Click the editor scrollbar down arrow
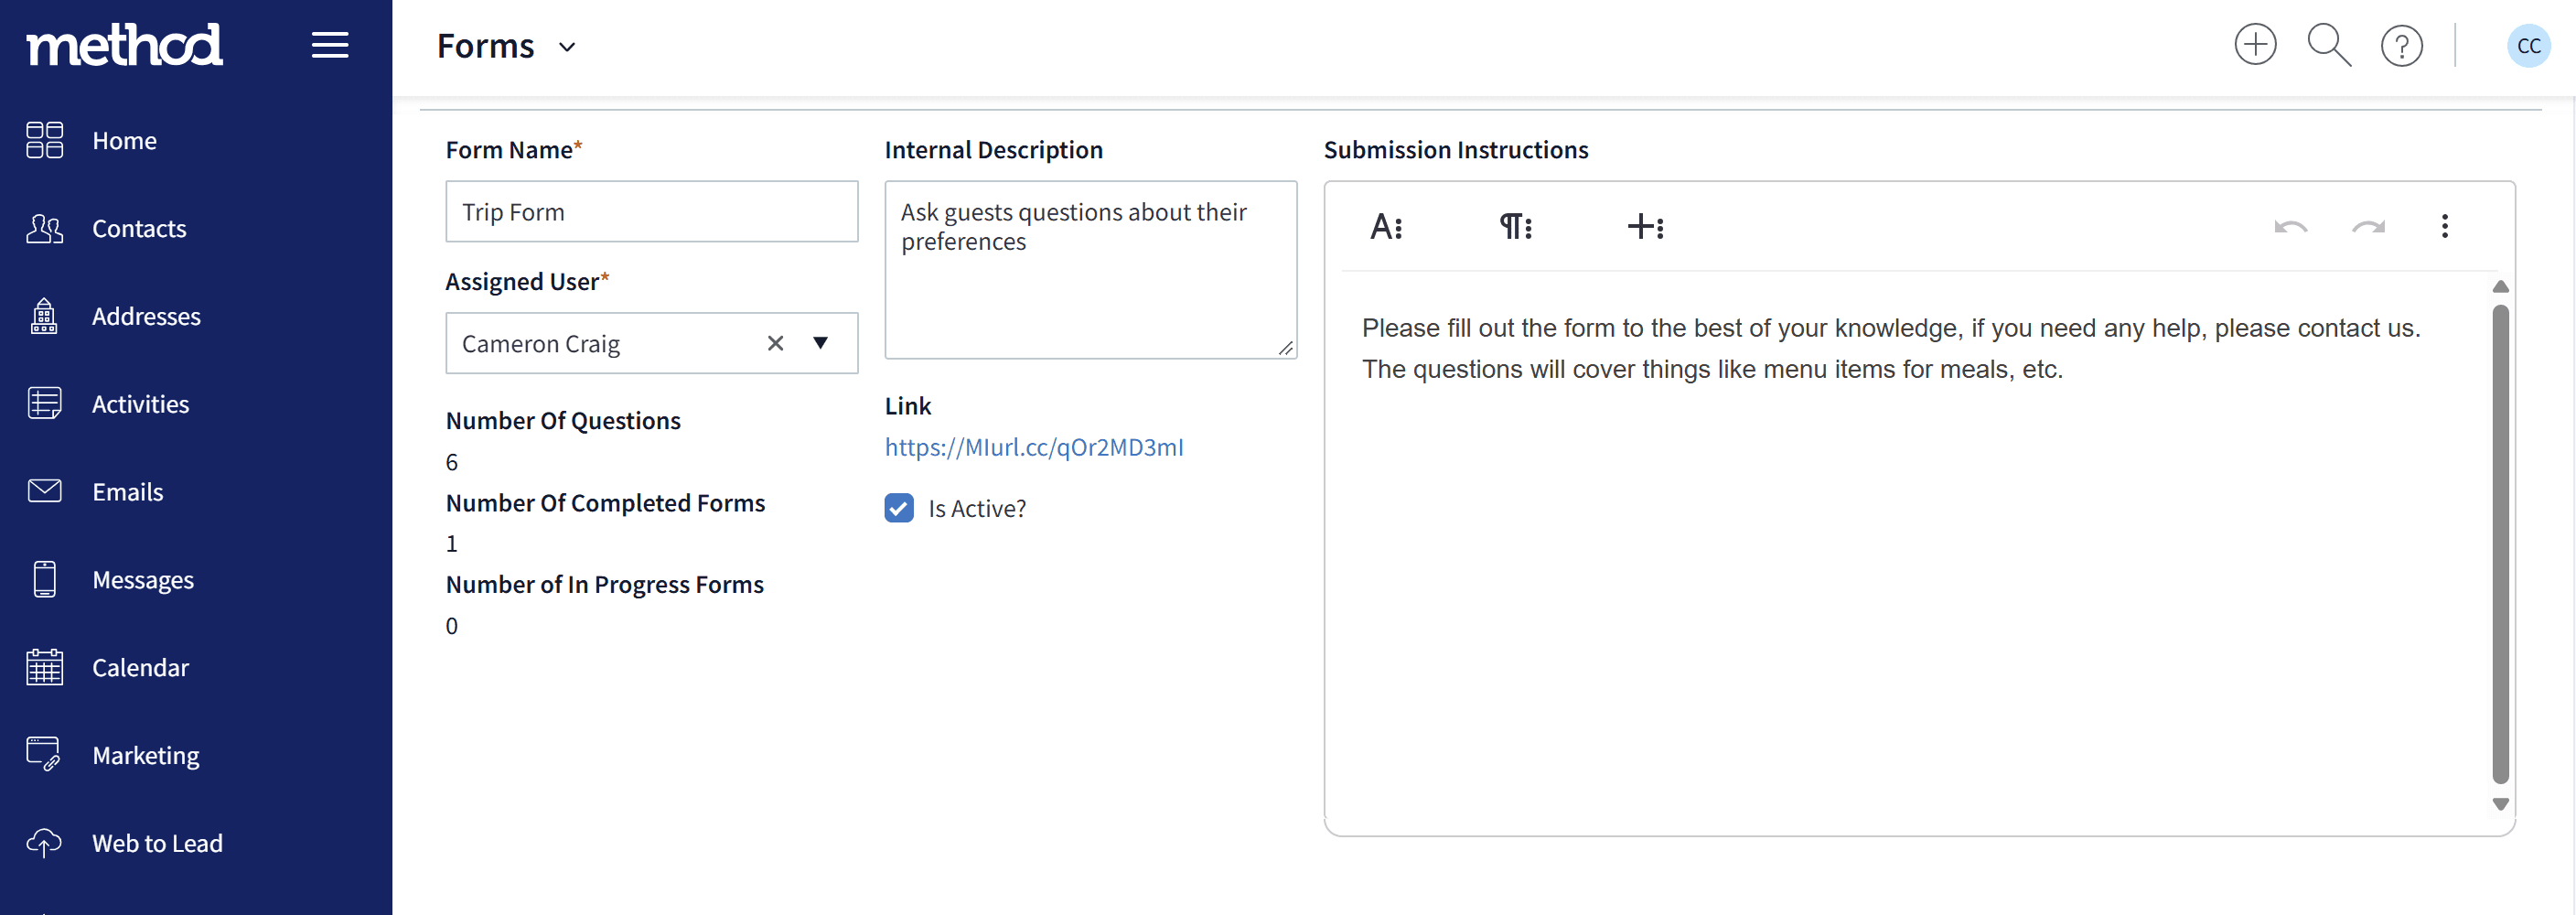Screen dimensions: 2576x915 click(2500, 804)
